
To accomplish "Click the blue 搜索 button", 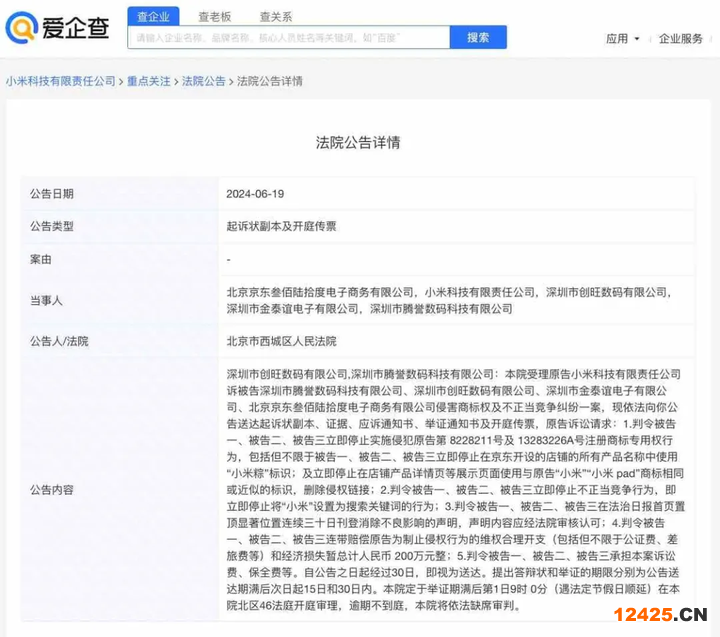I will tap(478, 37).
